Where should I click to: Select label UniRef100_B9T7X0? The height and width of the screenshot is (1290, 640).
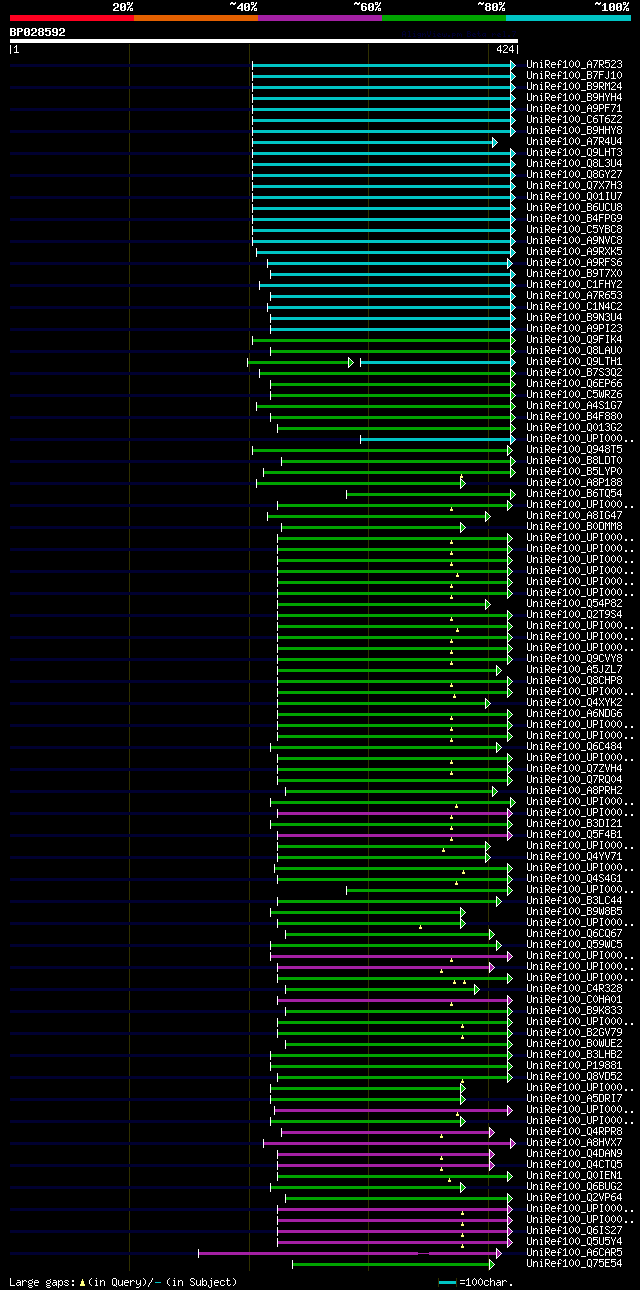(x=574, y=273)
